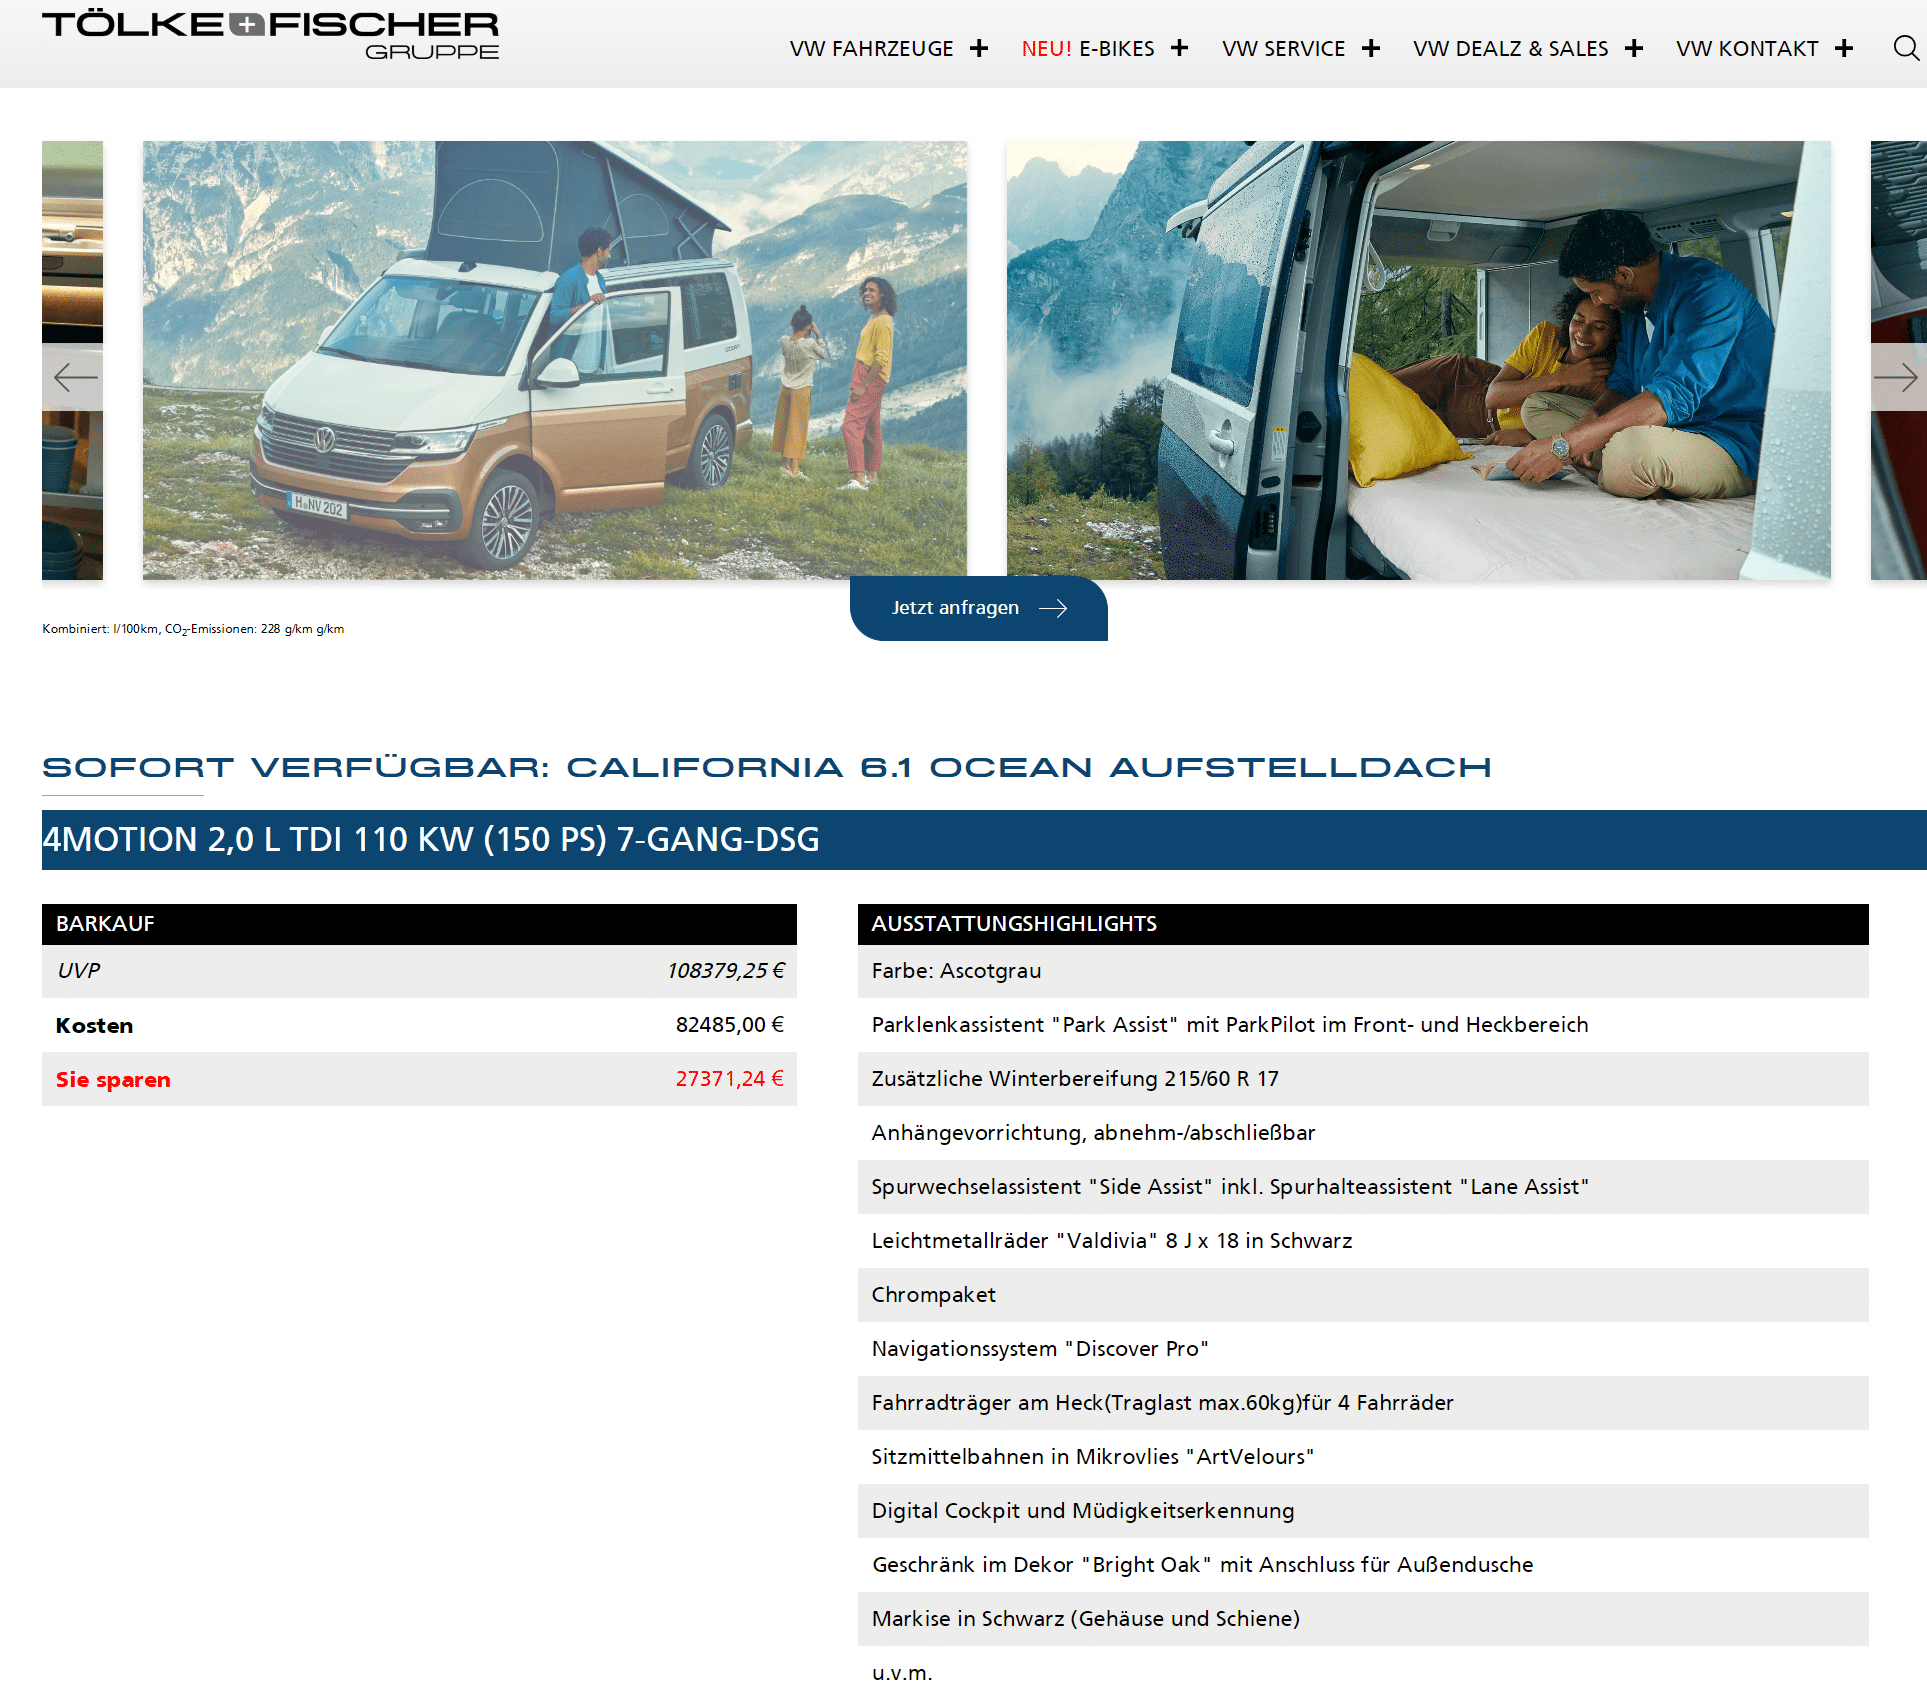Open the California camper exterior photo
This screenshot has width=1927, height=1701.
pos(555,360)
